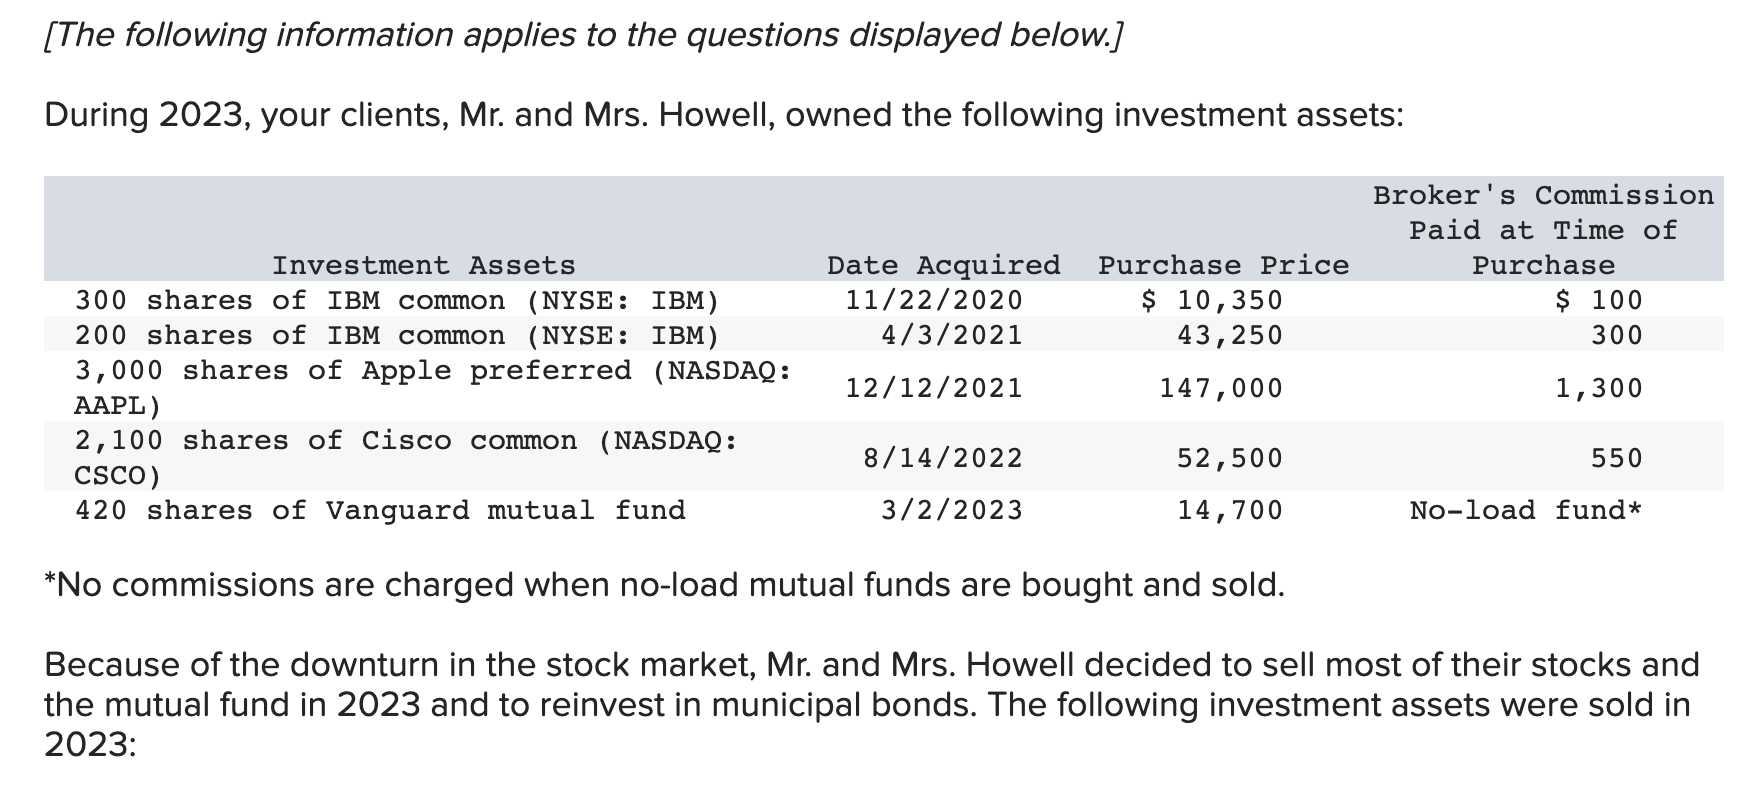Select the Cisco common shares row
The image size is (1756, 792).
884,457
